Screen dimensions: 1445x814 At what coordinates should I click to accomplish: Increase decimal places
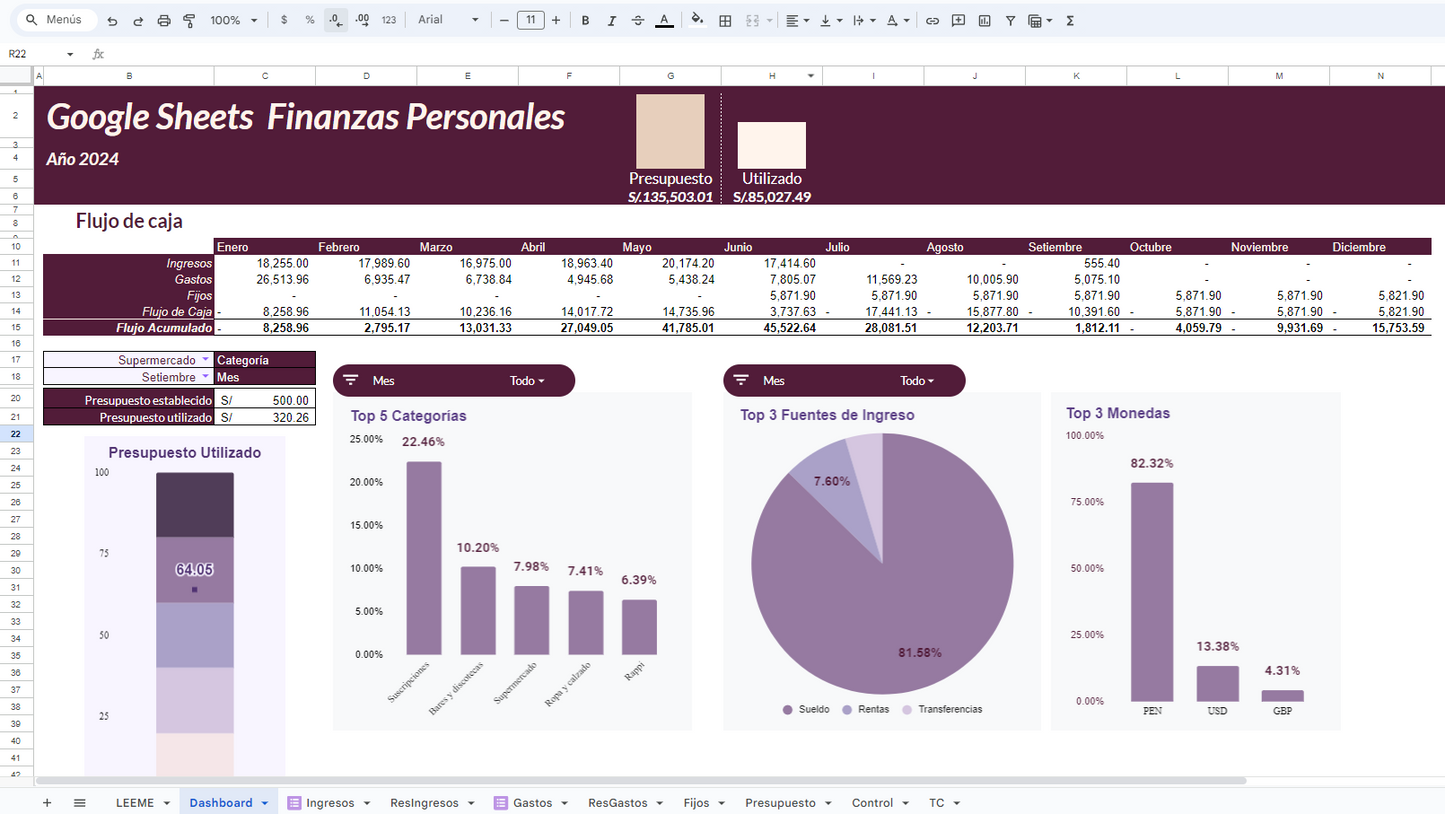(x=362, y=20)
